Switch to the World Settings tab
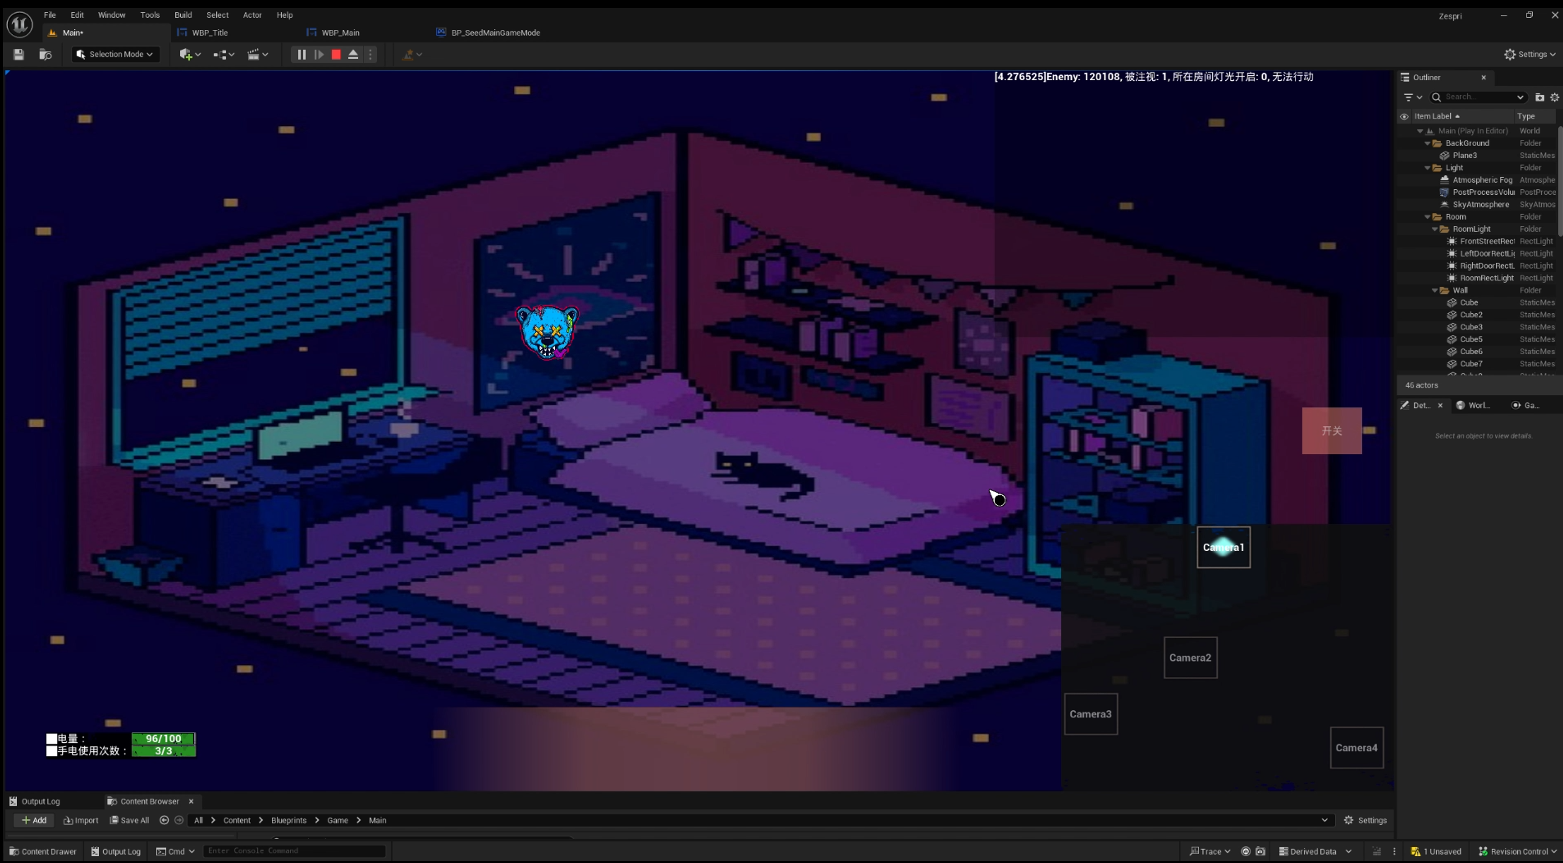Screen dimensions: 1563x863 1474,405
